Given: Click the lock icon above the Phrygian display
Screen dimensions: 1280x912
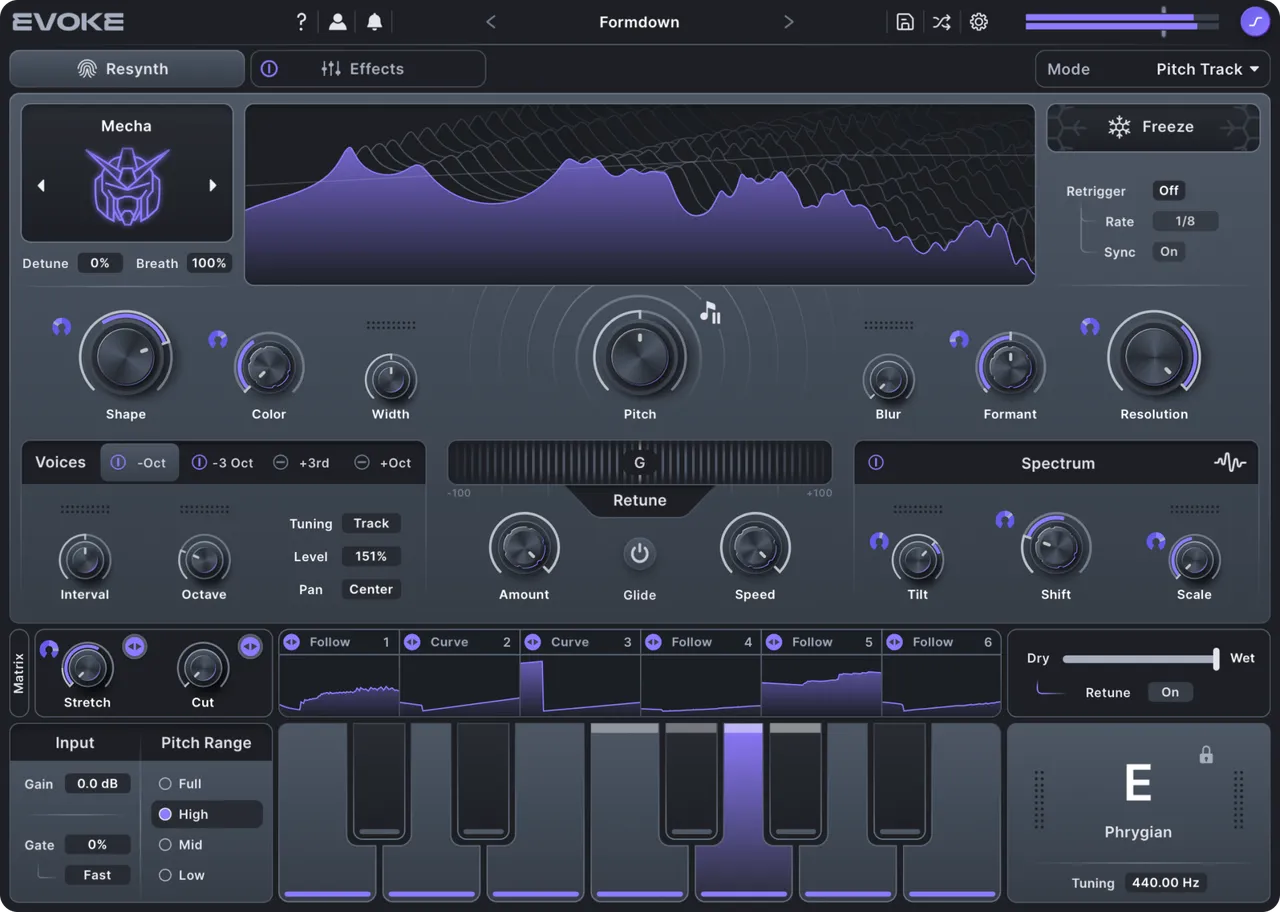Looking at the screenshot, I should (x=1205, y=756).
